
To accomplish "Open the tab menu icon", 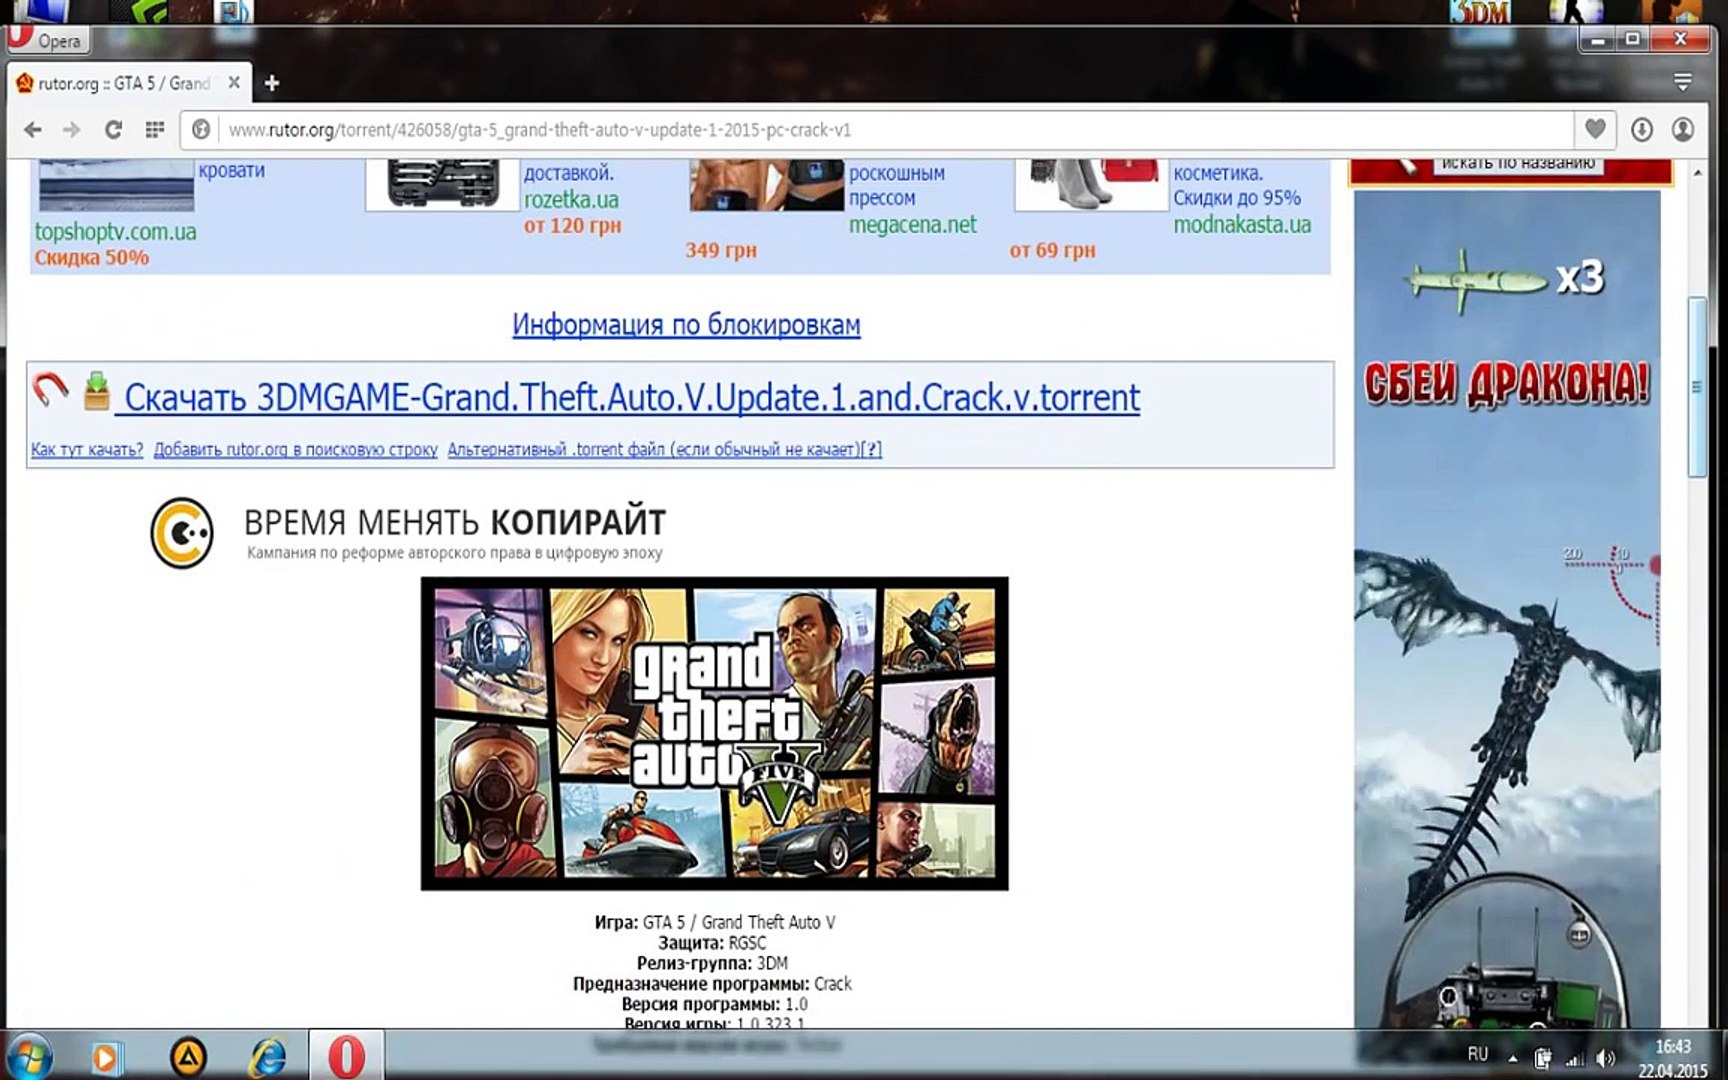I will click(1683, 82).
